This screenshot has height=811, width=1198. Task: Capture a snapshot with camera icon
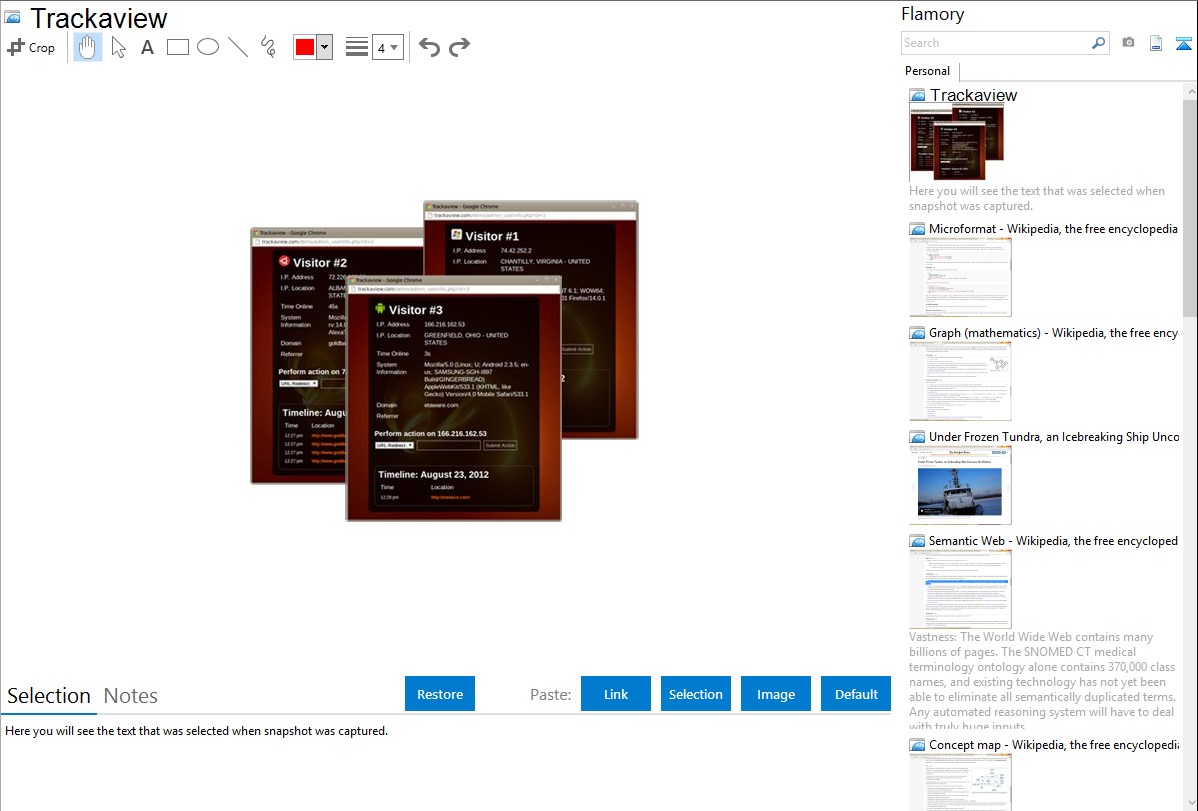(x=1128, y=43)
